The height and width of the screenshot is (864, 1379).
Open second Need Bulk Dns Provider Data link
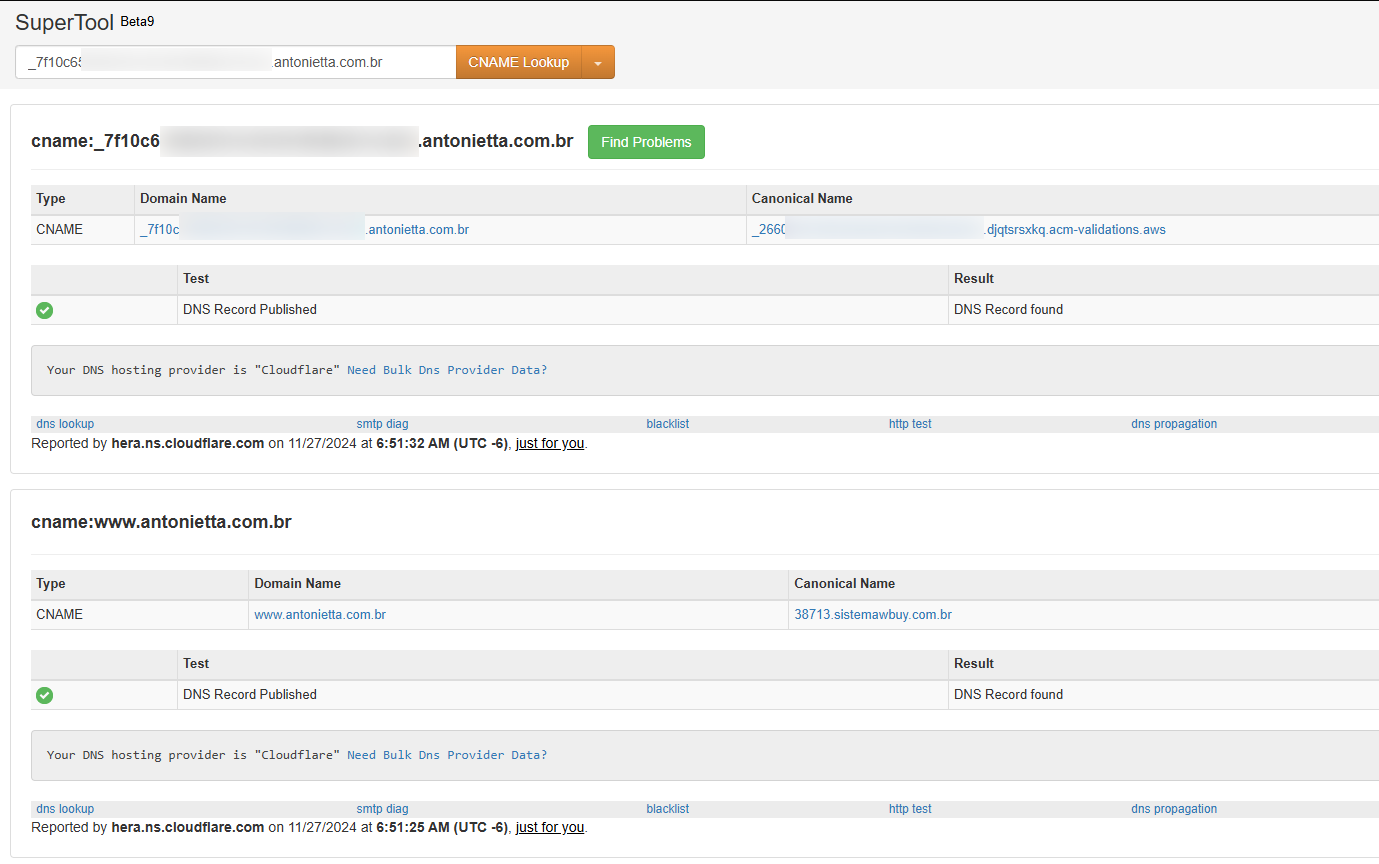coord(447,755)
